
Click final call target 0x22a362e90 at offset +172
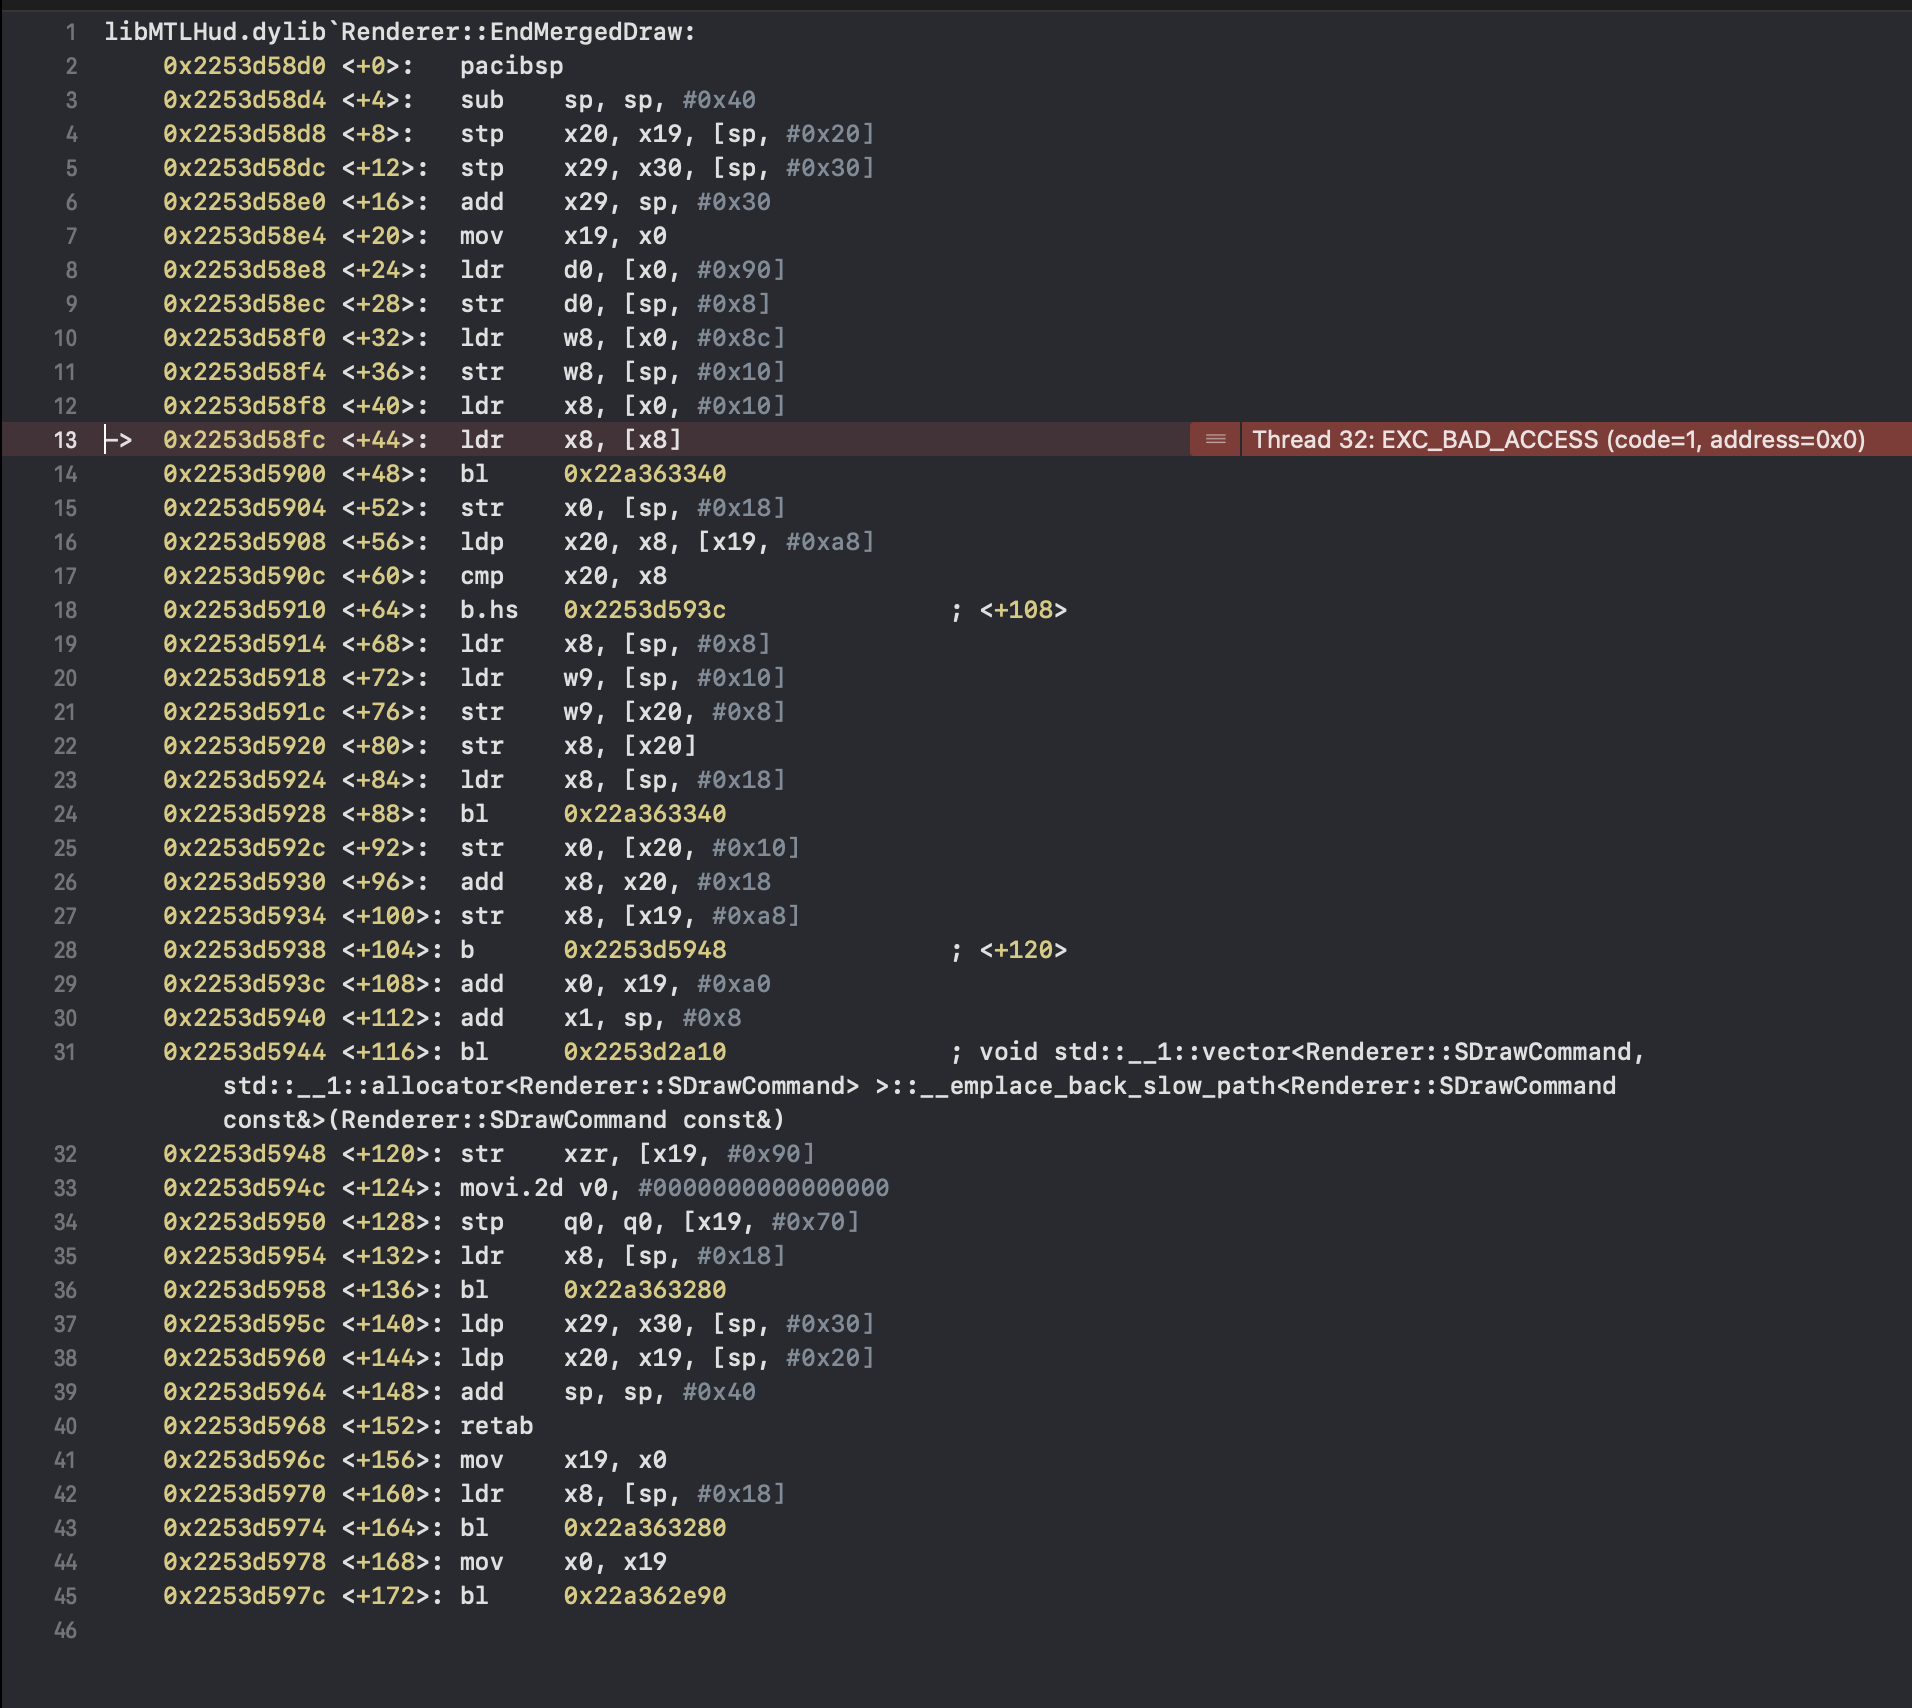tap(645, 1595)
